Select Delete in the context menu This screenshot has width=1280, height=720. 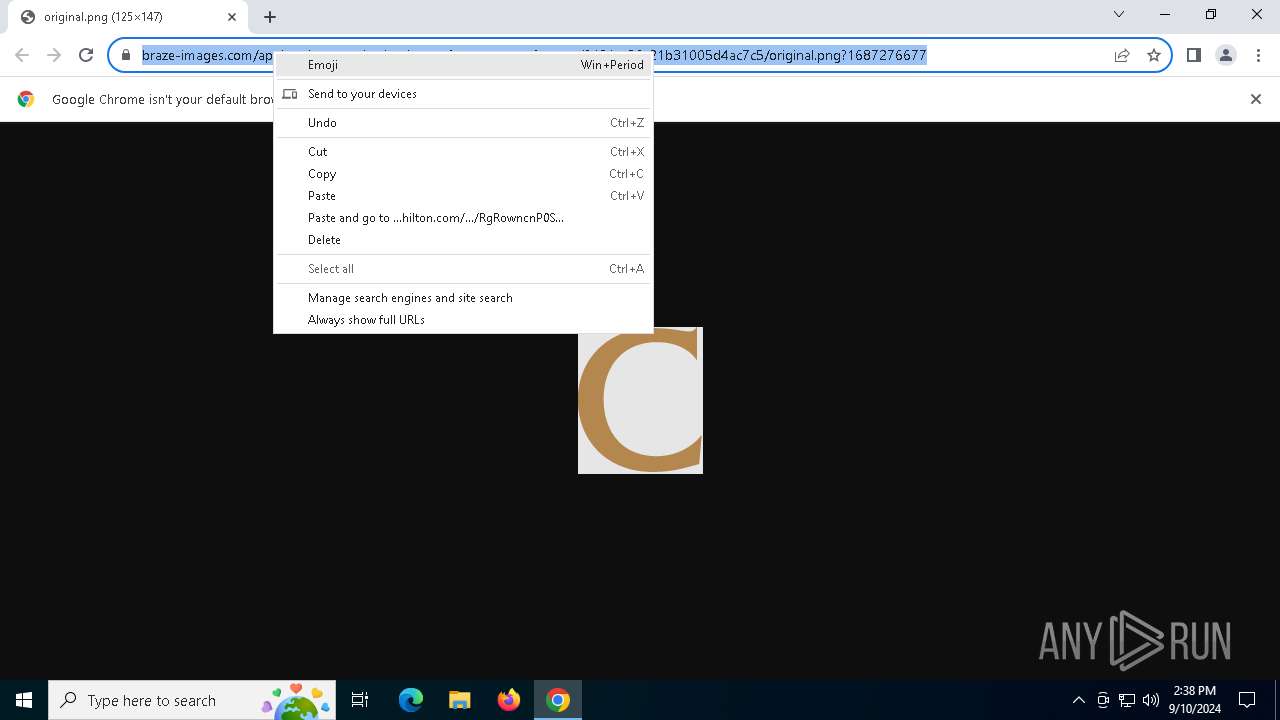(x=463, y=240)
